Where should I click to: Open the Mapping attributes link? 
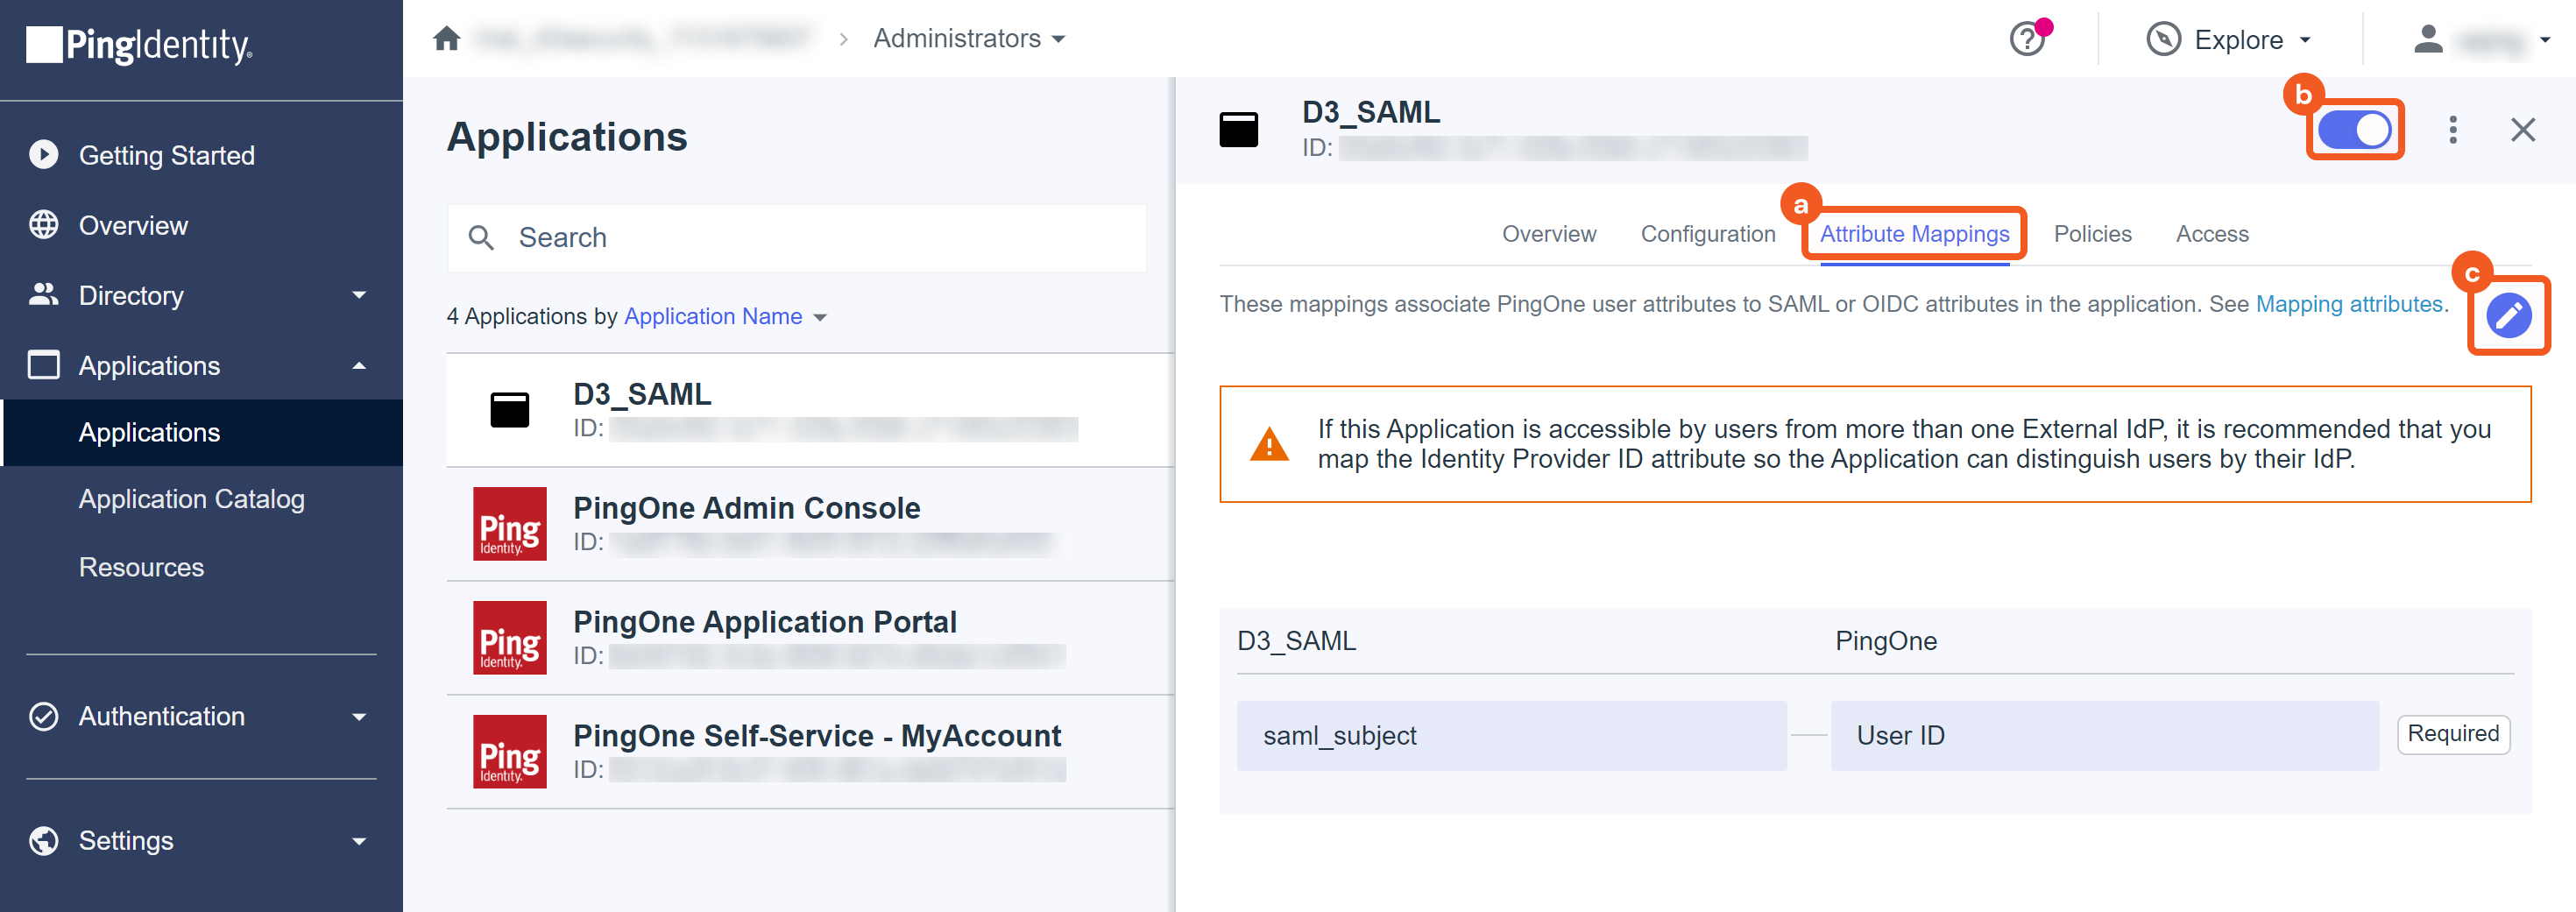[2348, 304]
